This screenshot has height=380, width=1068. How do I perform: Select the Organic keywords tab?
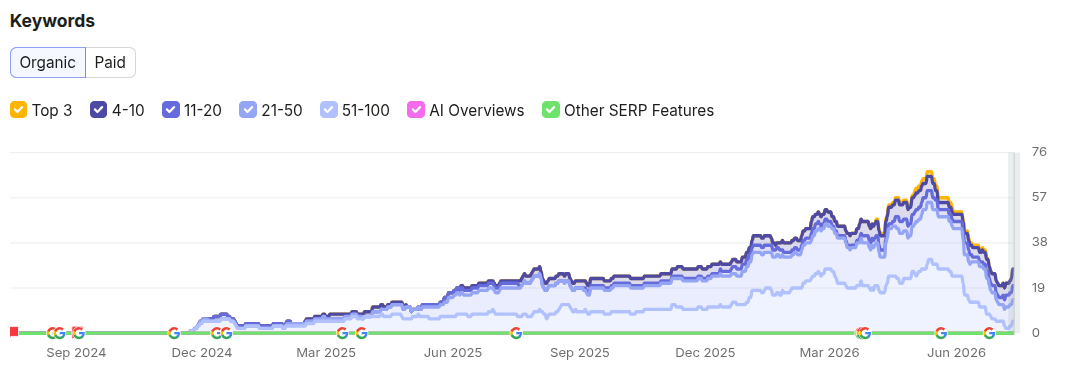48,63
